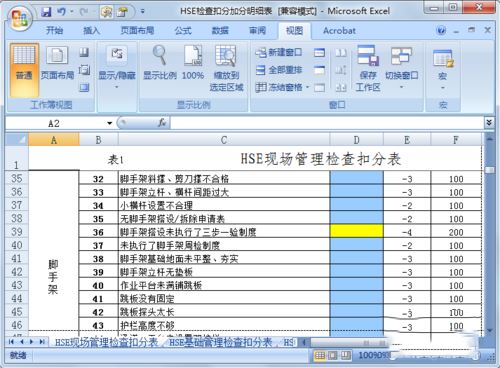500x368 pixels.
Task: Select item number 40 in column B
Action: click(98, 285)
